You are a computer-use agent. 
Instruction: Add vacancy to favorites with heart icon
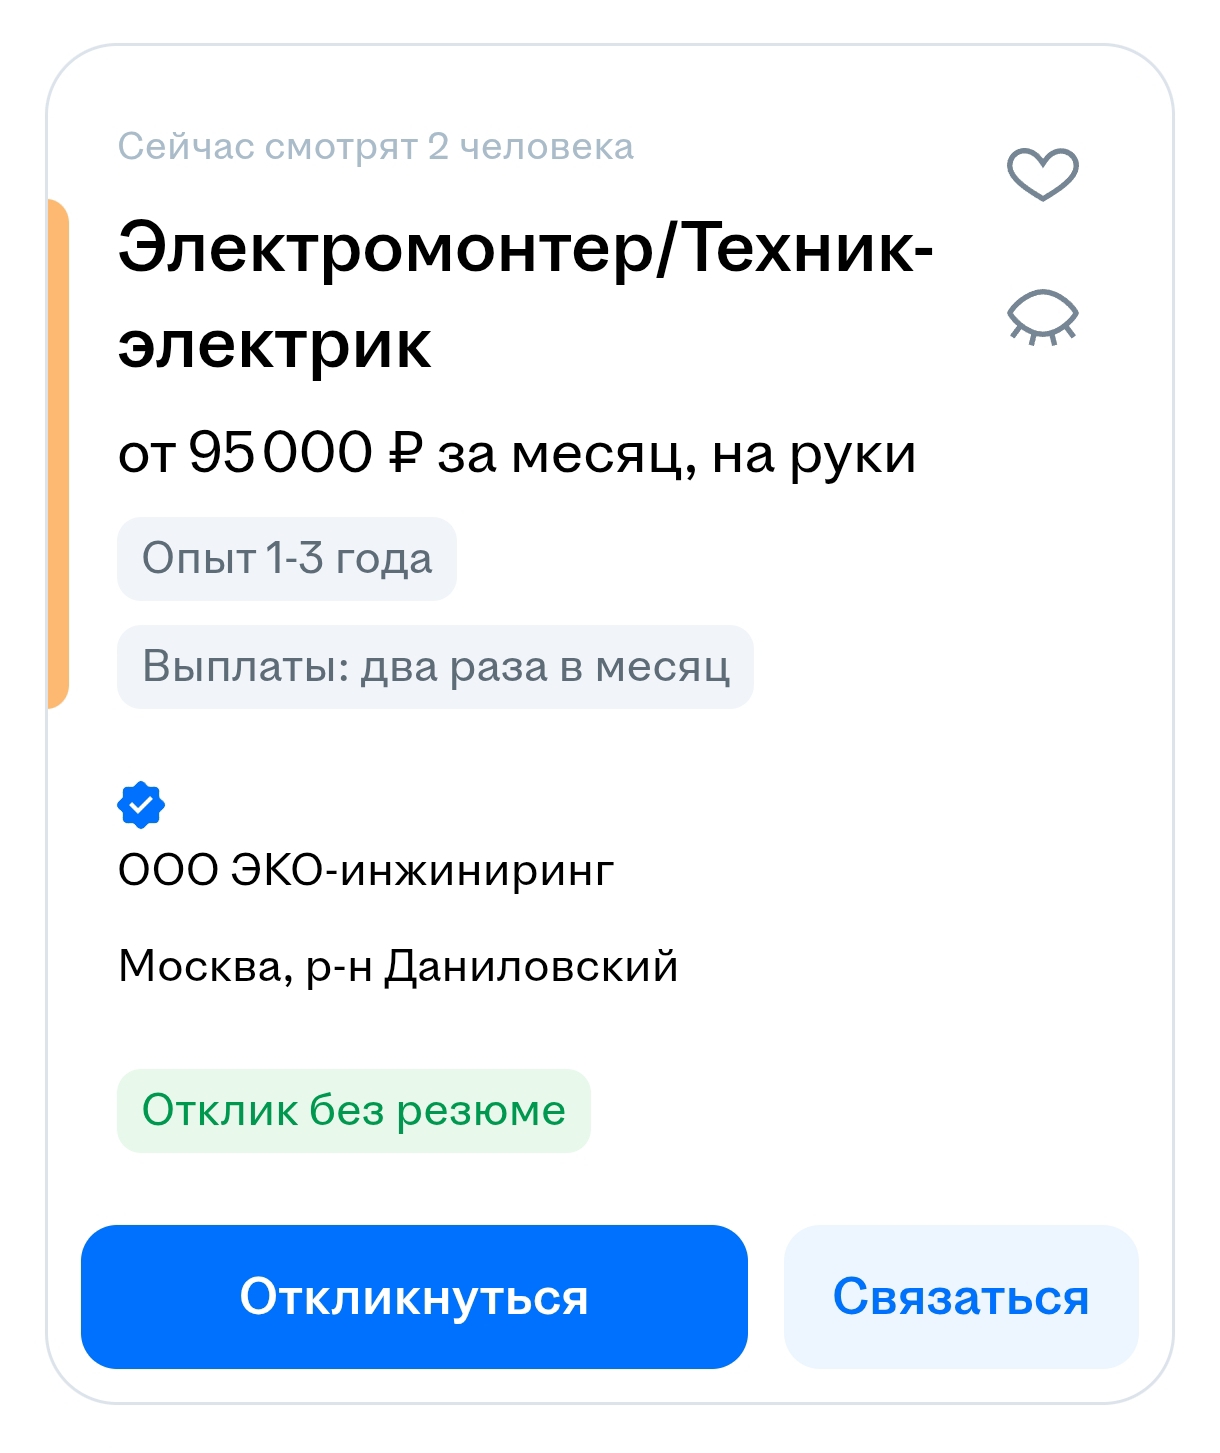click(1042, 174)
